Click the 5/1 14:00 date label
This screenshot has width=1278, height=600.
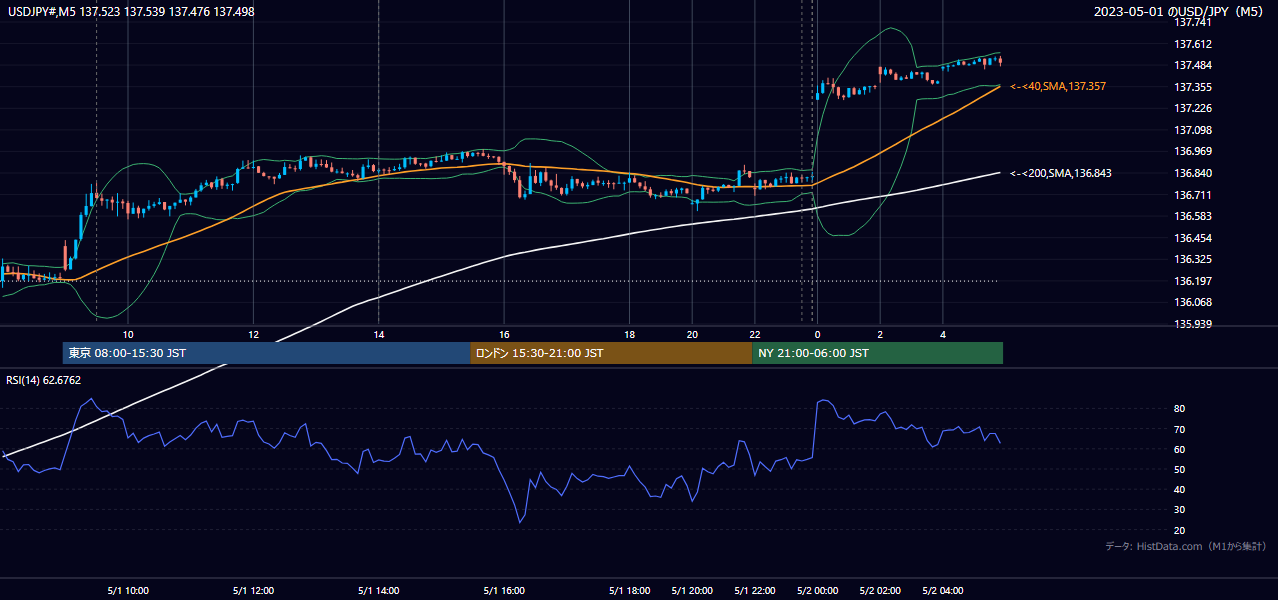click(379, 591)
